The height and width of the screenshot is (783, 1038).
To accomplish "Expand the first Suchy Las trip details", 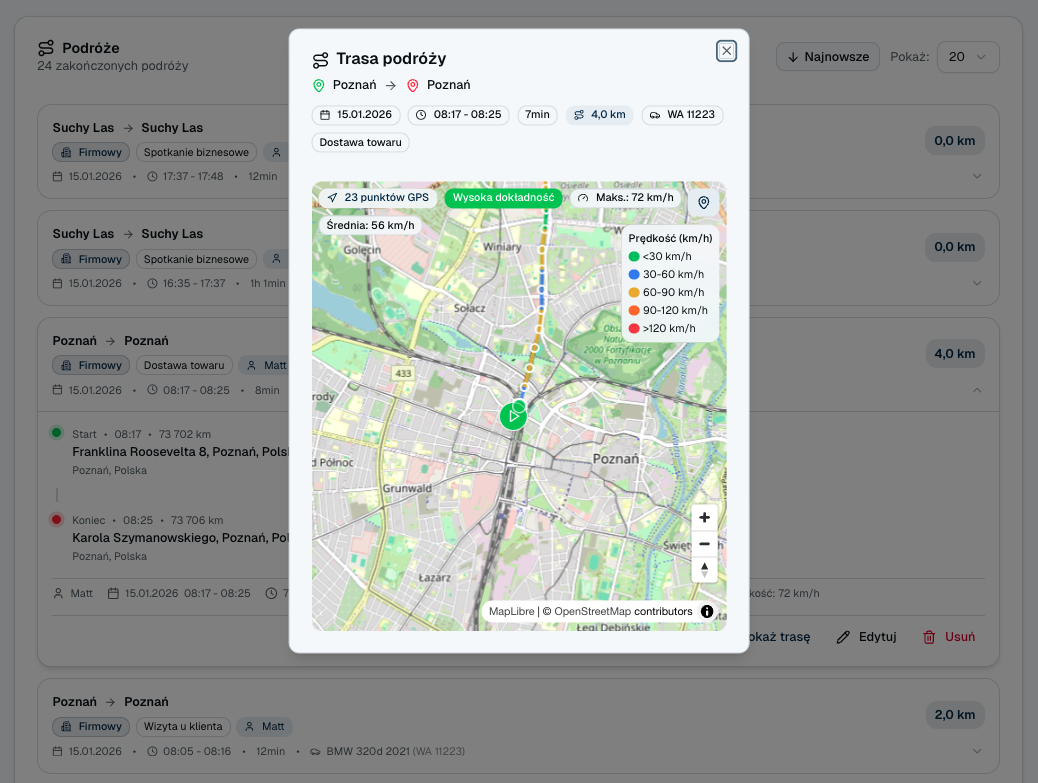I will tap(977, 175).
